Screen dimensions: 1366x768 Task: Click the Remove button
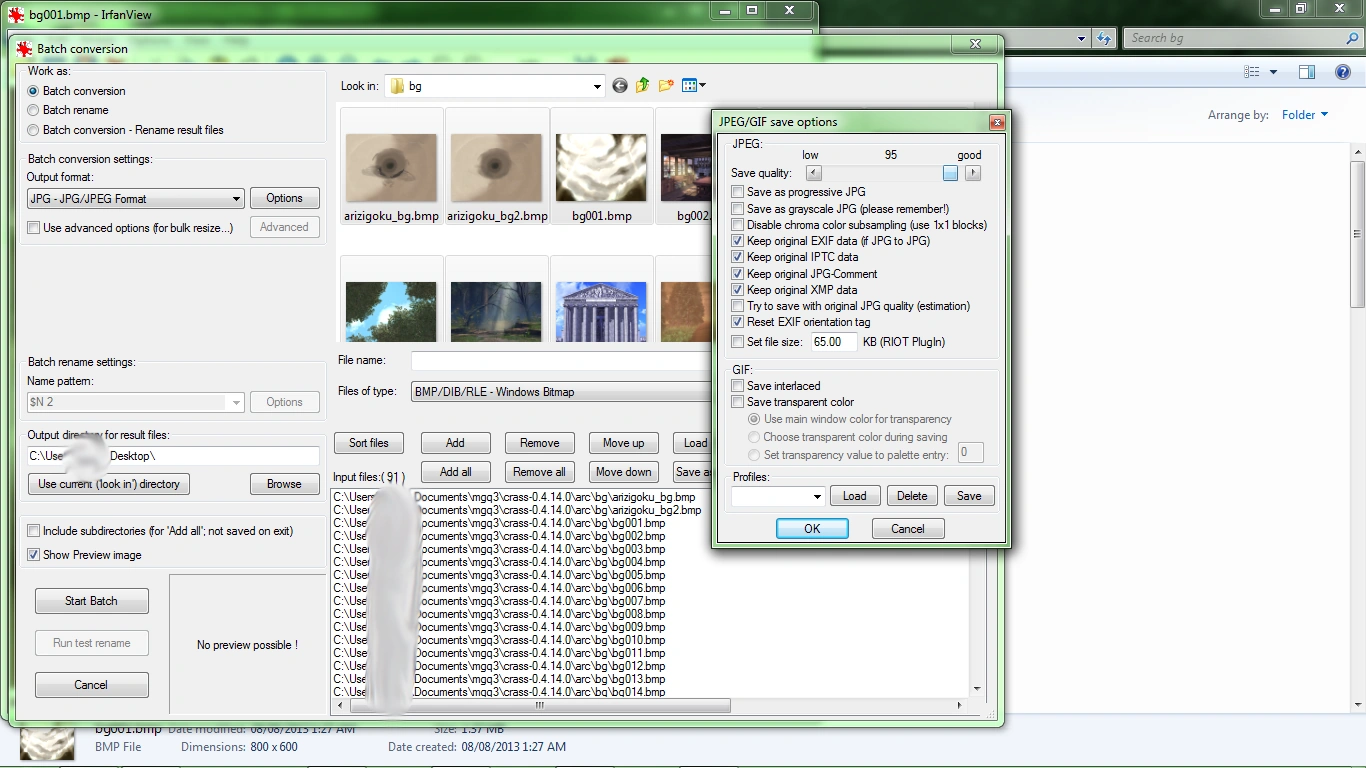(x=540, y=443)
